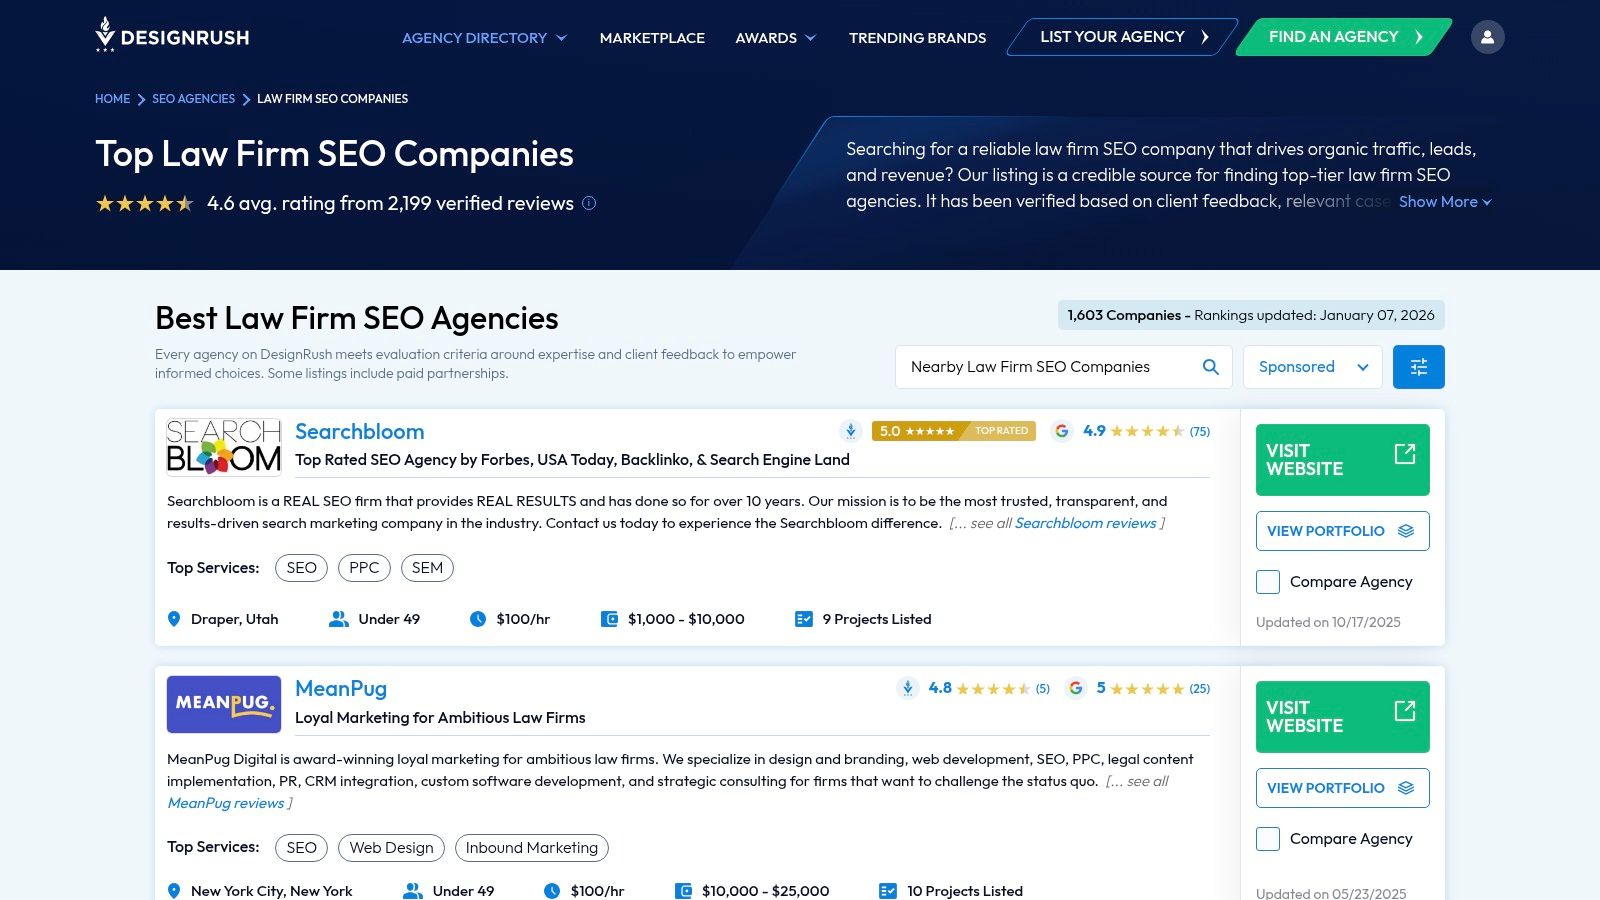Check Compare Agency for MeanPug
Screen dimensions: 1600x900
click(1267, 839)
